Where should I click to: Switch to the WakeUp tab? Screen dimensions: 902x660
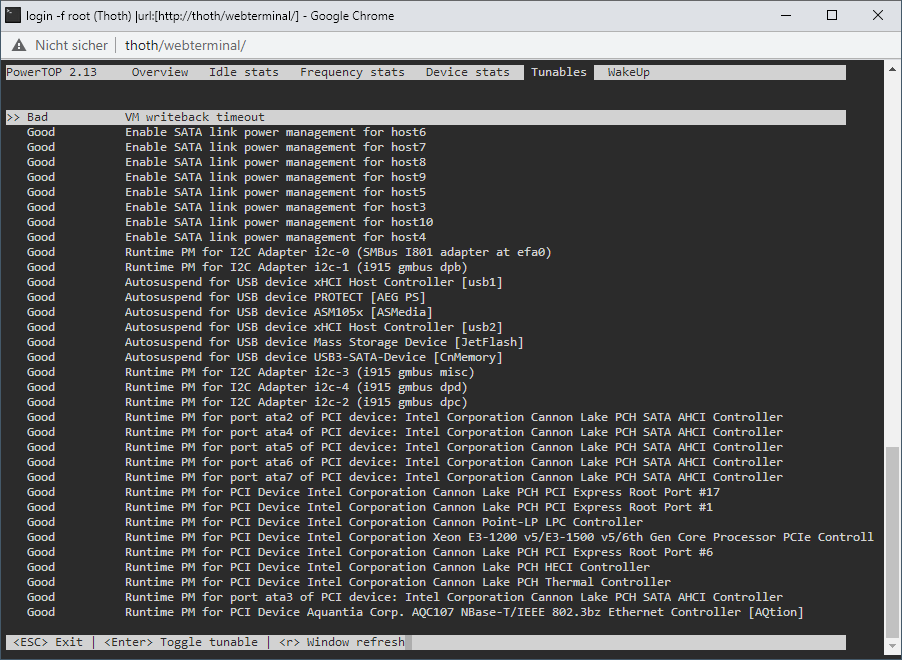click(x=628, y=72)
